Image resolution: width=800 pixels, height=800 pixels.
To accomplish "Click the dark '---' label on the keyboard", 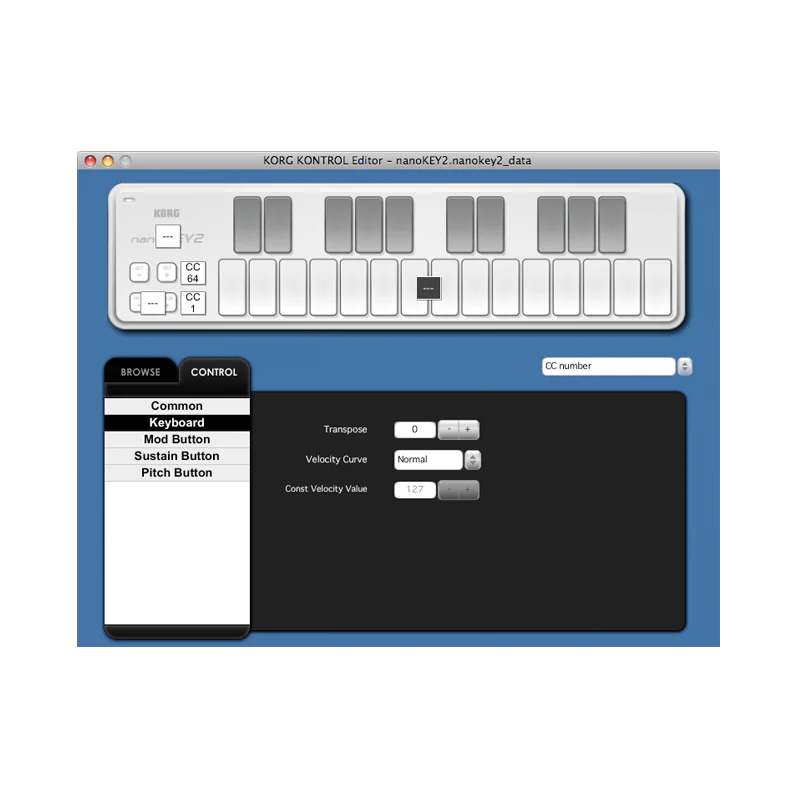I will [429, 288].
